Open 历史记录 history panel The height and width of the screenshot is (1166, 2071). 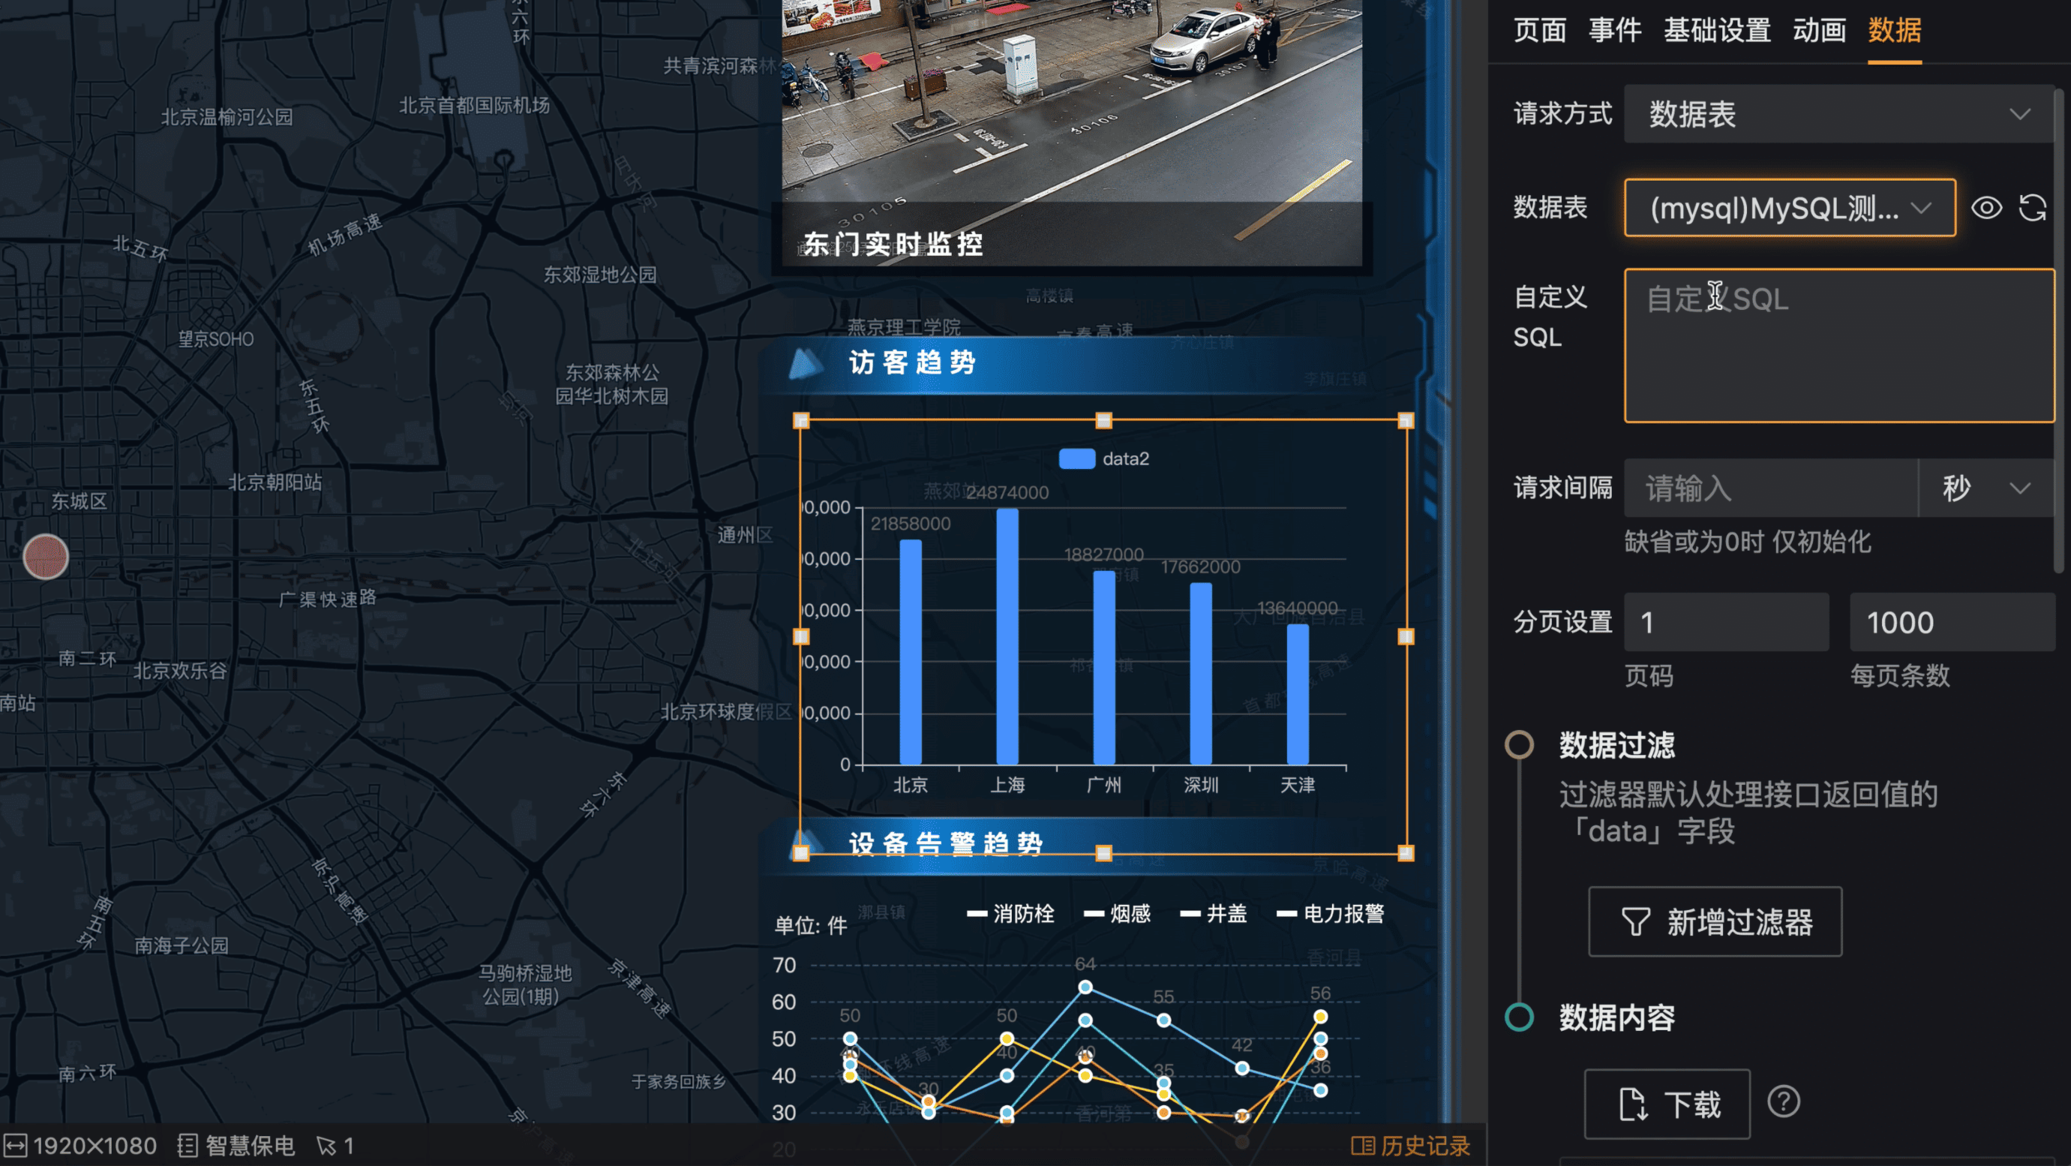click(x=1410, y=1146)
